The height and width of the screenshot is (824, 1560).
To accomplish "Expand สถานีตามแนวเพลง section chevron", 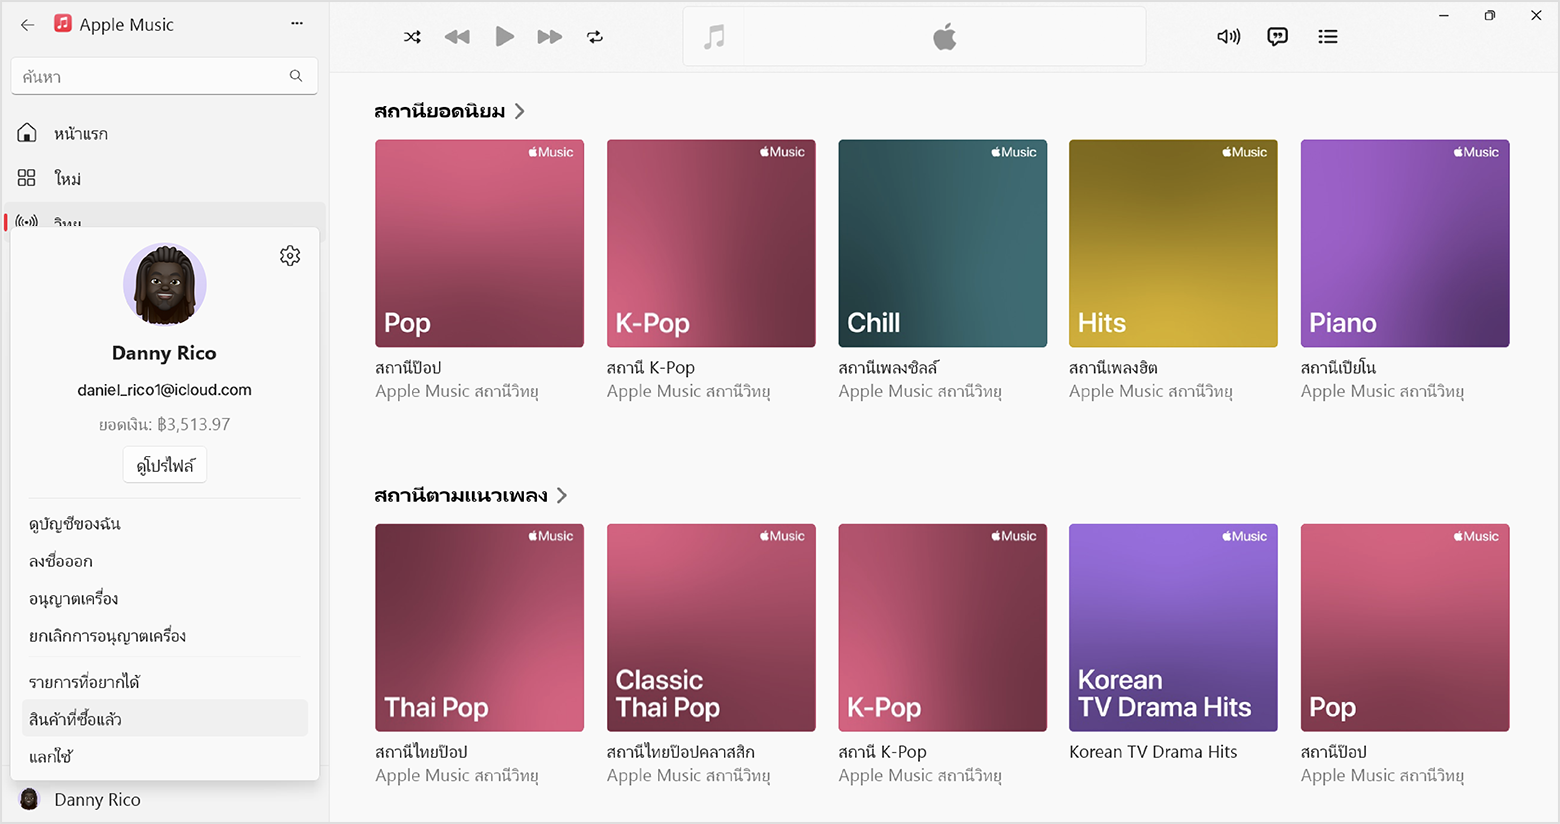I will tap(562, 496).
